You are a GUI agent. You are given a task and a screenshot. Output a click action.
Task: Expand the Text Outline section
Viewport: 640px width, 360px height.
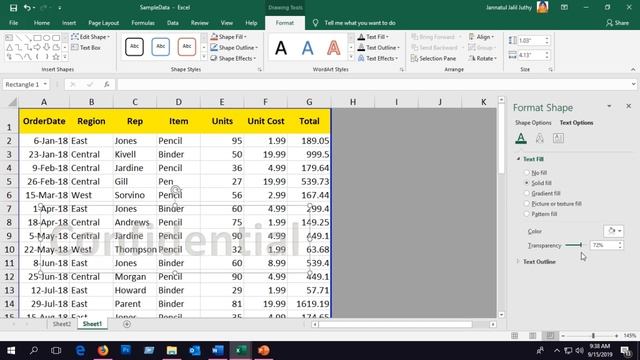pos(518,261)
